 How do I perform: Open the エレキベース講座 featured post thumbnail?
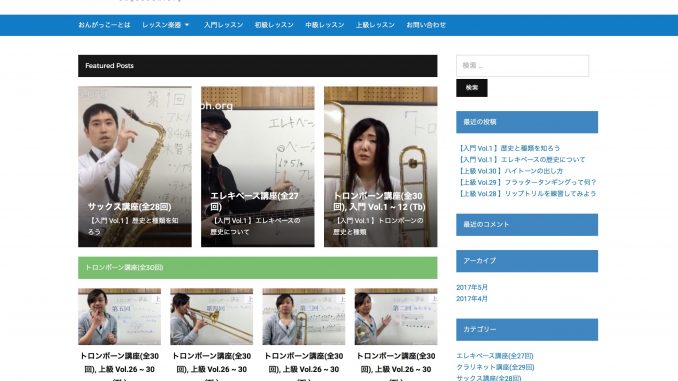click(258, 166)
